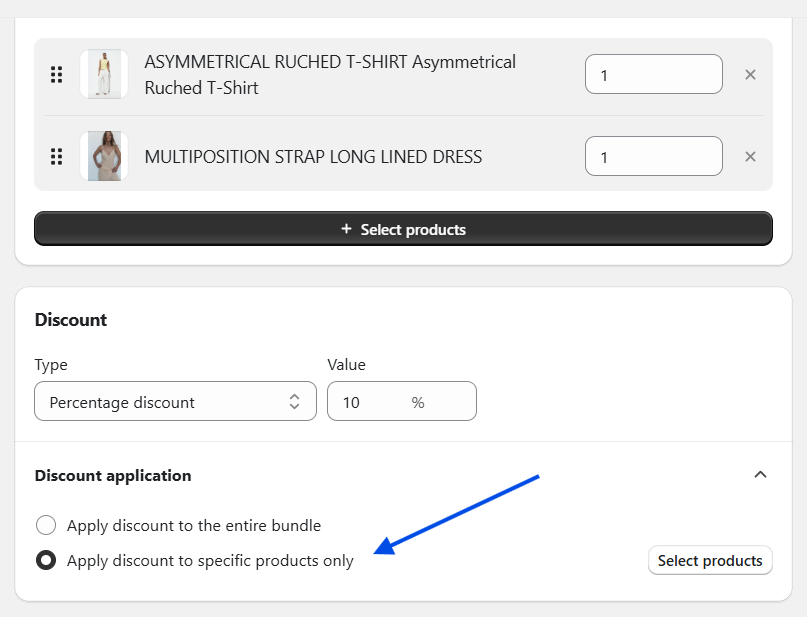Click the small Select products button
The height and width of the screenshot is (617, 807).
[710, 560]
